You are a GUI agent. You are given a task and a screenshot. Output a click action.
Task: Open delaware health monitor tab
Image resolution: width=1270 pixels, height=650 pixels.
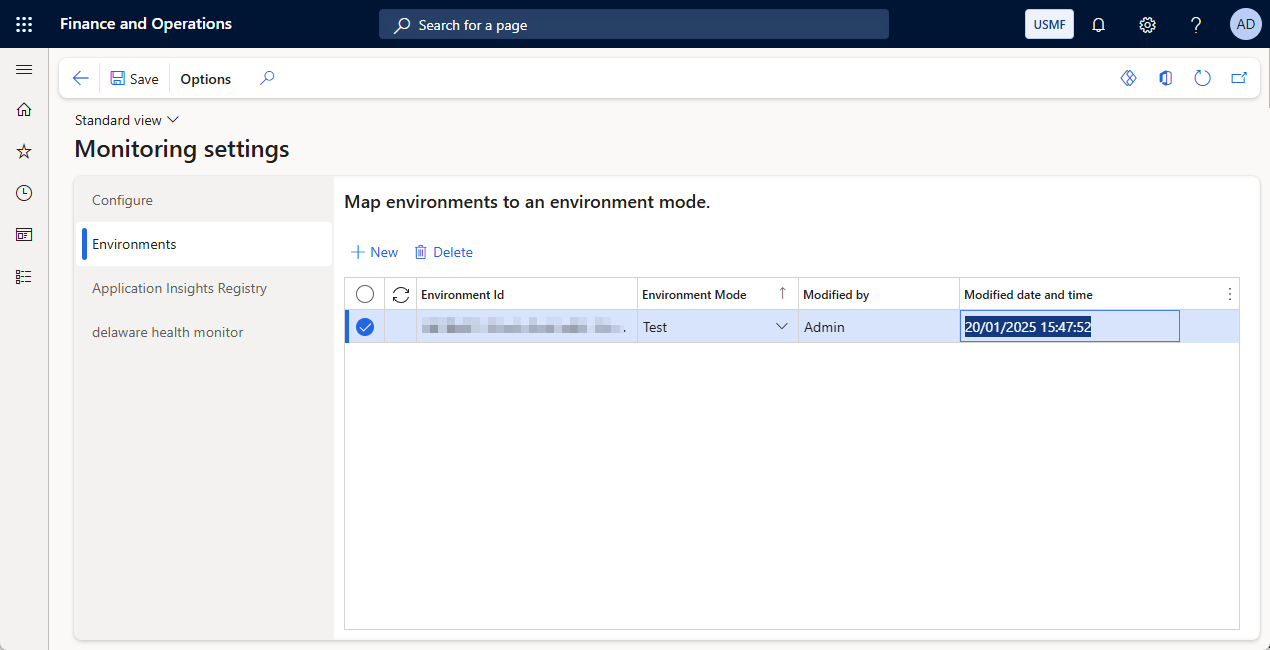(204, 332)
